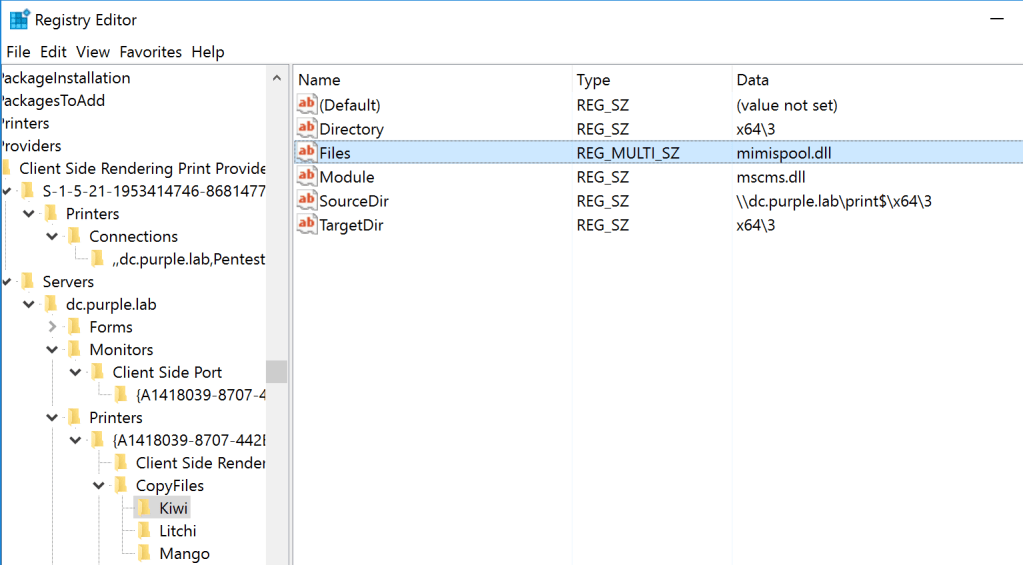
Task: Open the File menu
Action: [x=19, y=52]
